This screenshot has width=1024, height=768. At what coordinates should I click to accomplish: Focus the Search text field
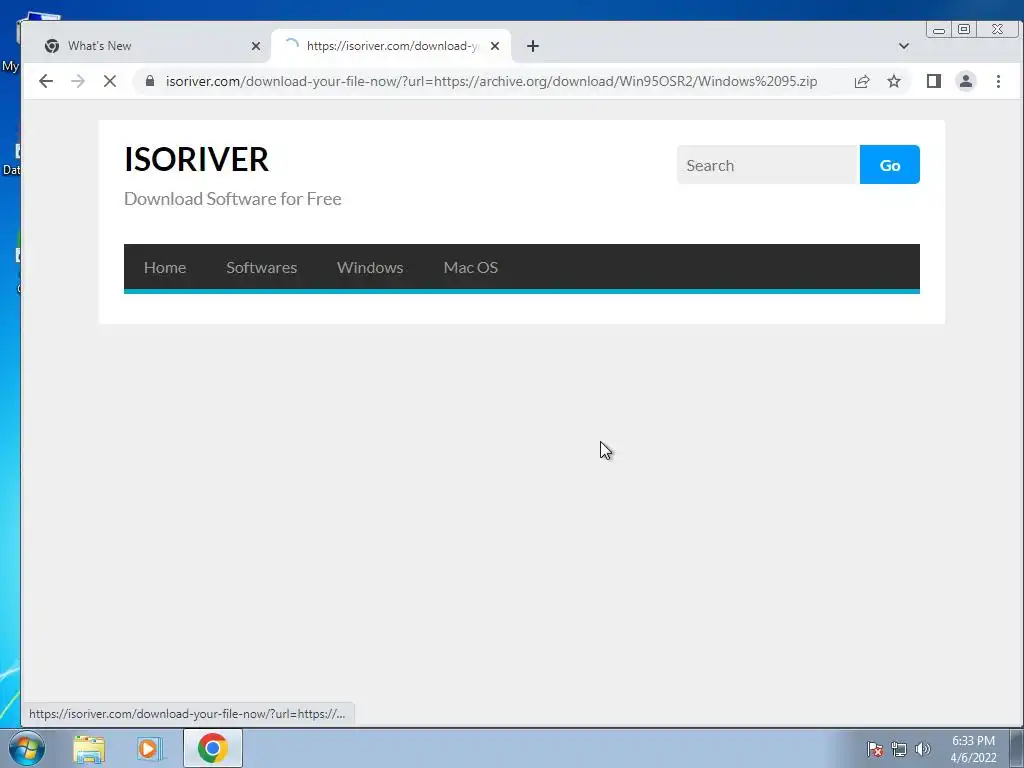click(x=768, y=165)
